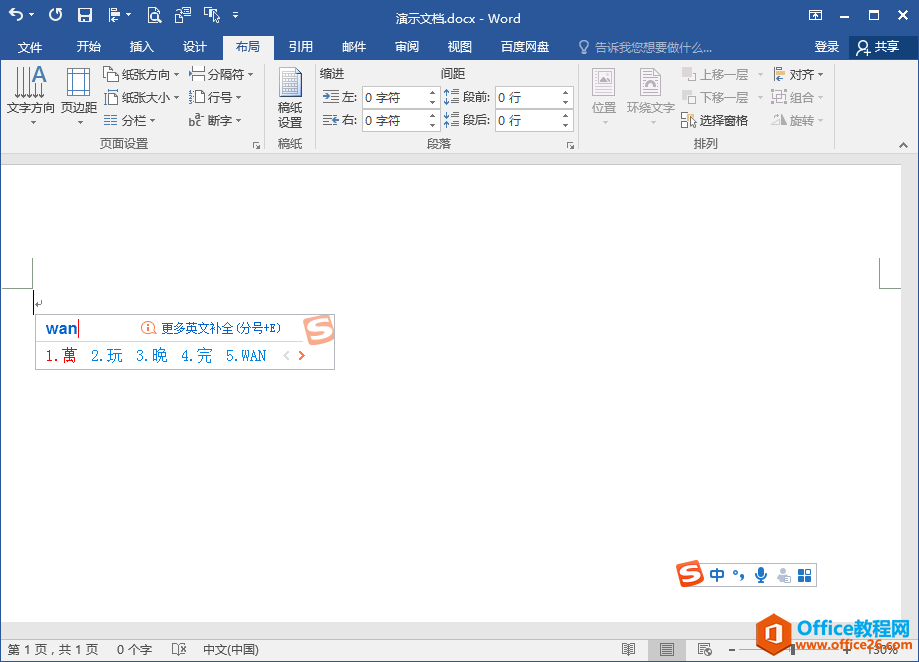Switch to the Home (开始) tab
This screenshot has width=919, height=662.
(89, 47)
